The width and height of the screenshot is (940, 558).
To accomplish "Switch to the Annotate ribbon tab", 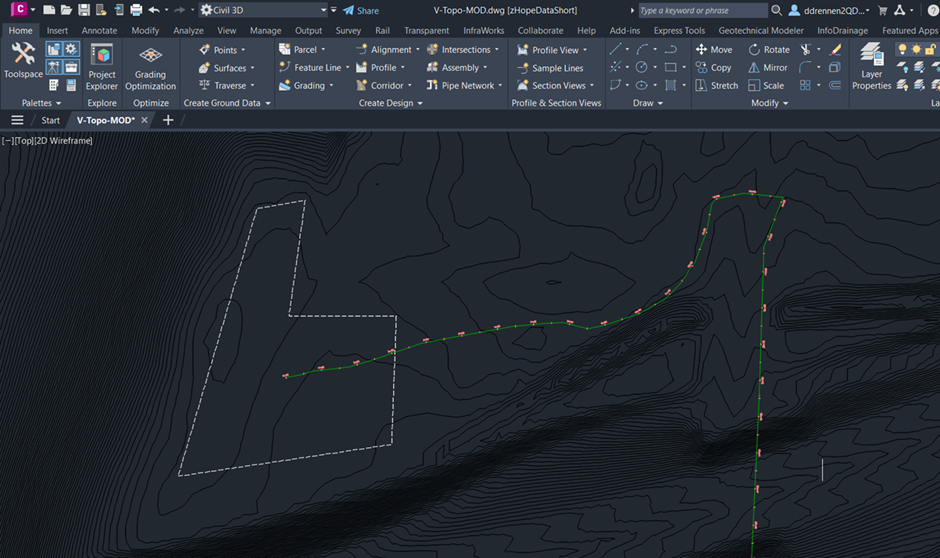I will 99,30.
